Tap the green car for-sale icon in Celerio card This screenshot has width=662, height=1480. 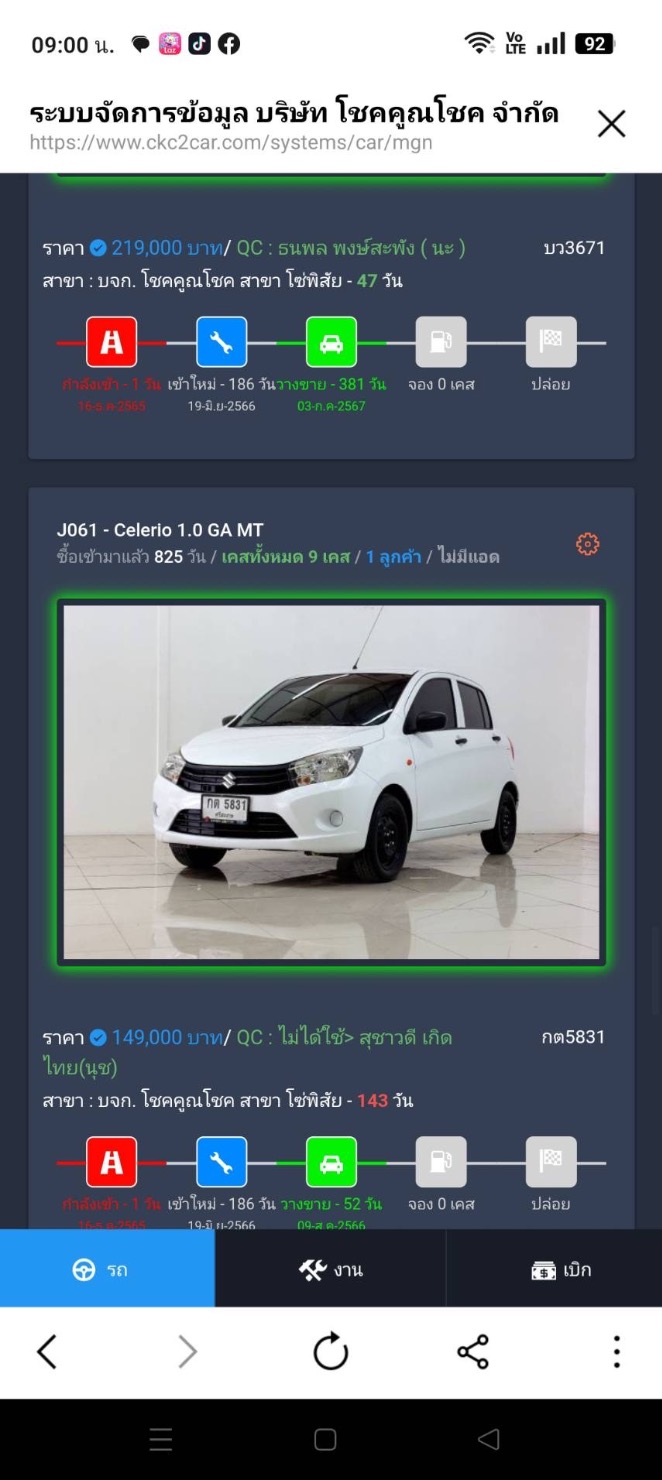click(331, 1162)
